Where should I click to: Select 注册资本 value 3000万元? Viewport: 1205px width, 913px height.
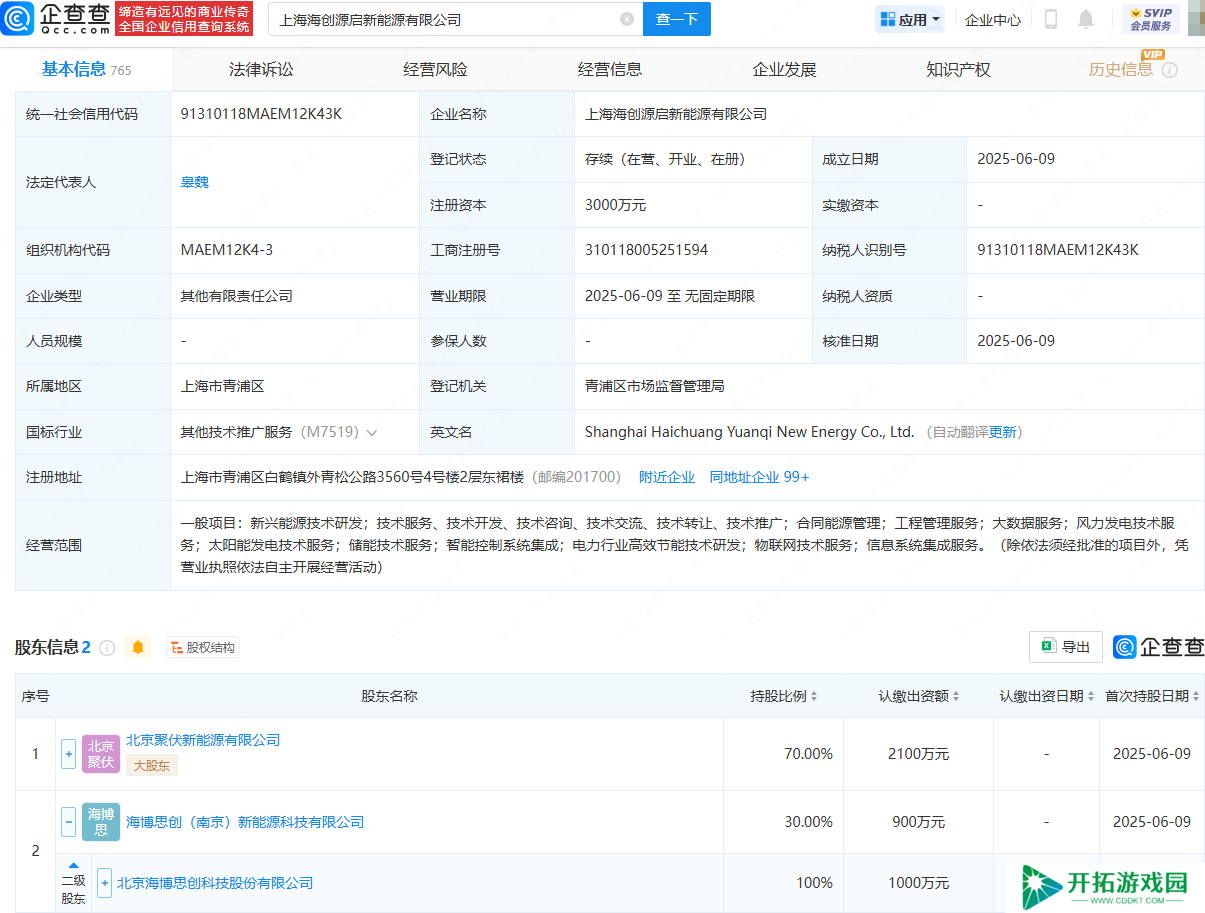pyautogui.click(x=615, y=205)
